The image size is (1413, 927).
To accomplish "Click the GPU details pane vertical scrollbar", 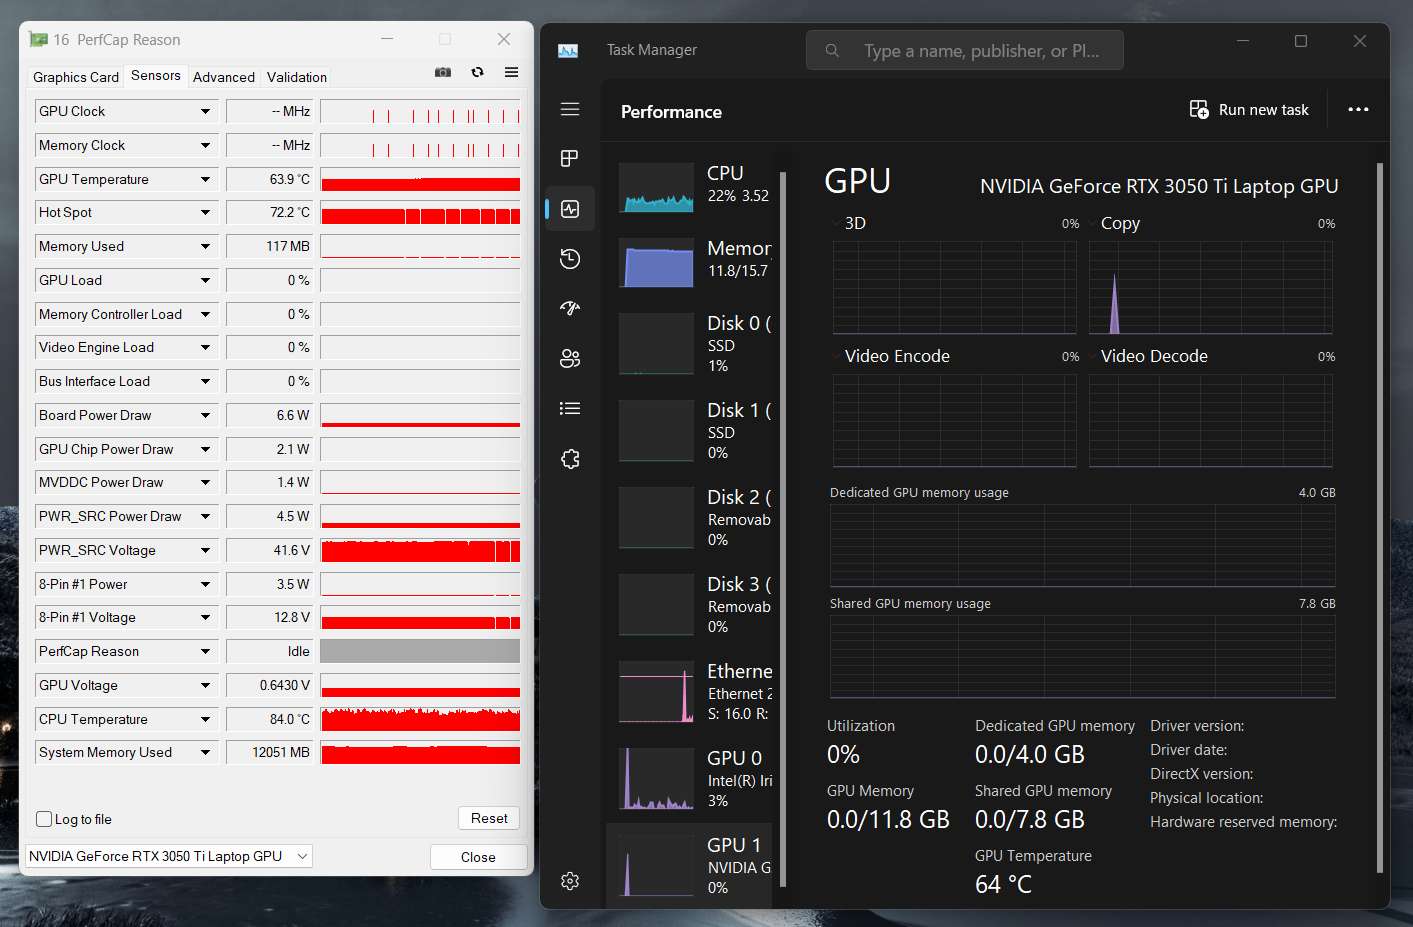I will 1380,518.
